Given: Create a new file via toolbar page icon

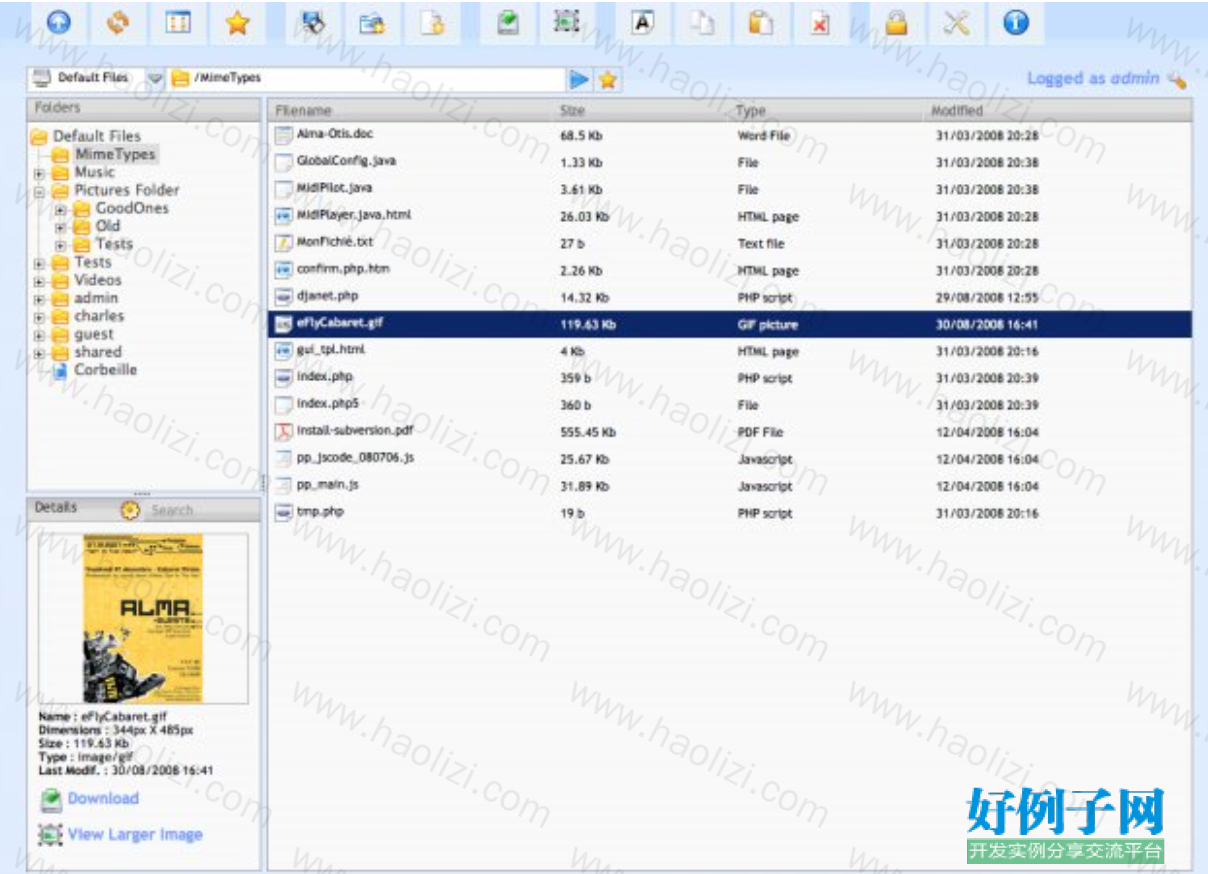Looking at the screenshot, I should [432, 23].
